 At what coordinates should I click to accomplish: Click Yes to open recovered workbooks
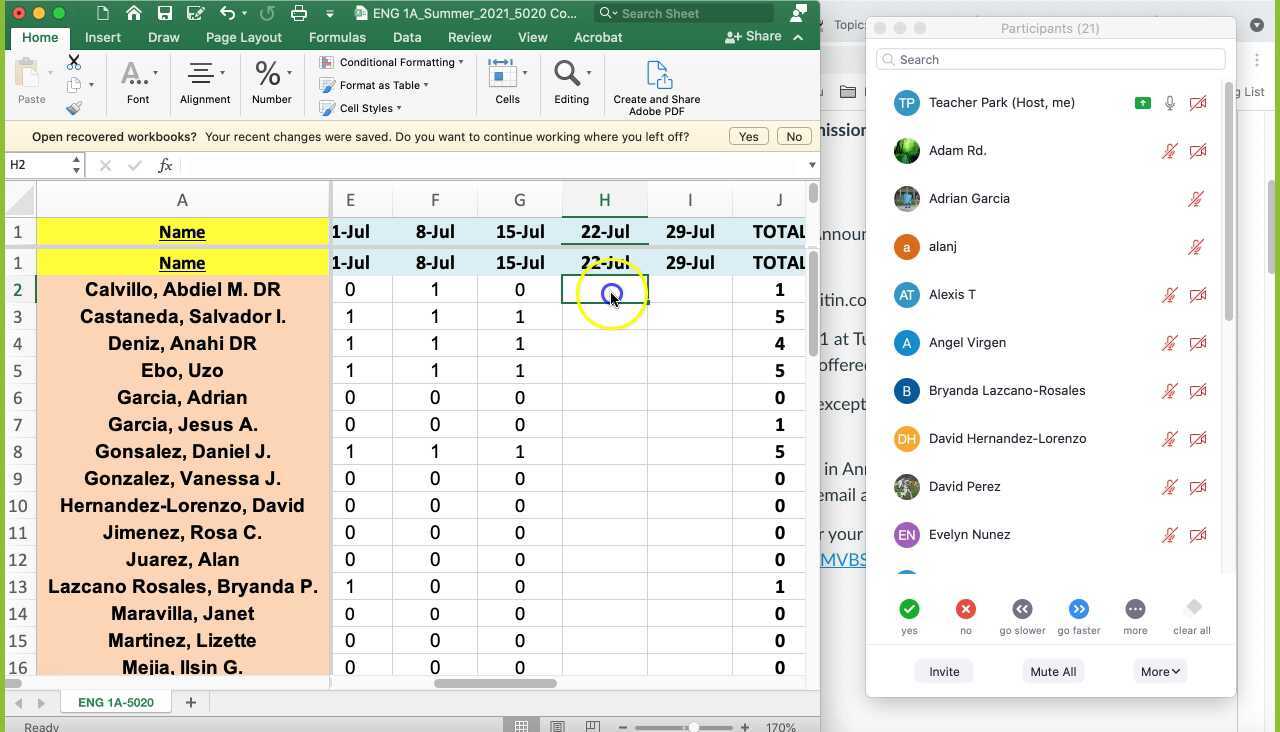(748, 137)
